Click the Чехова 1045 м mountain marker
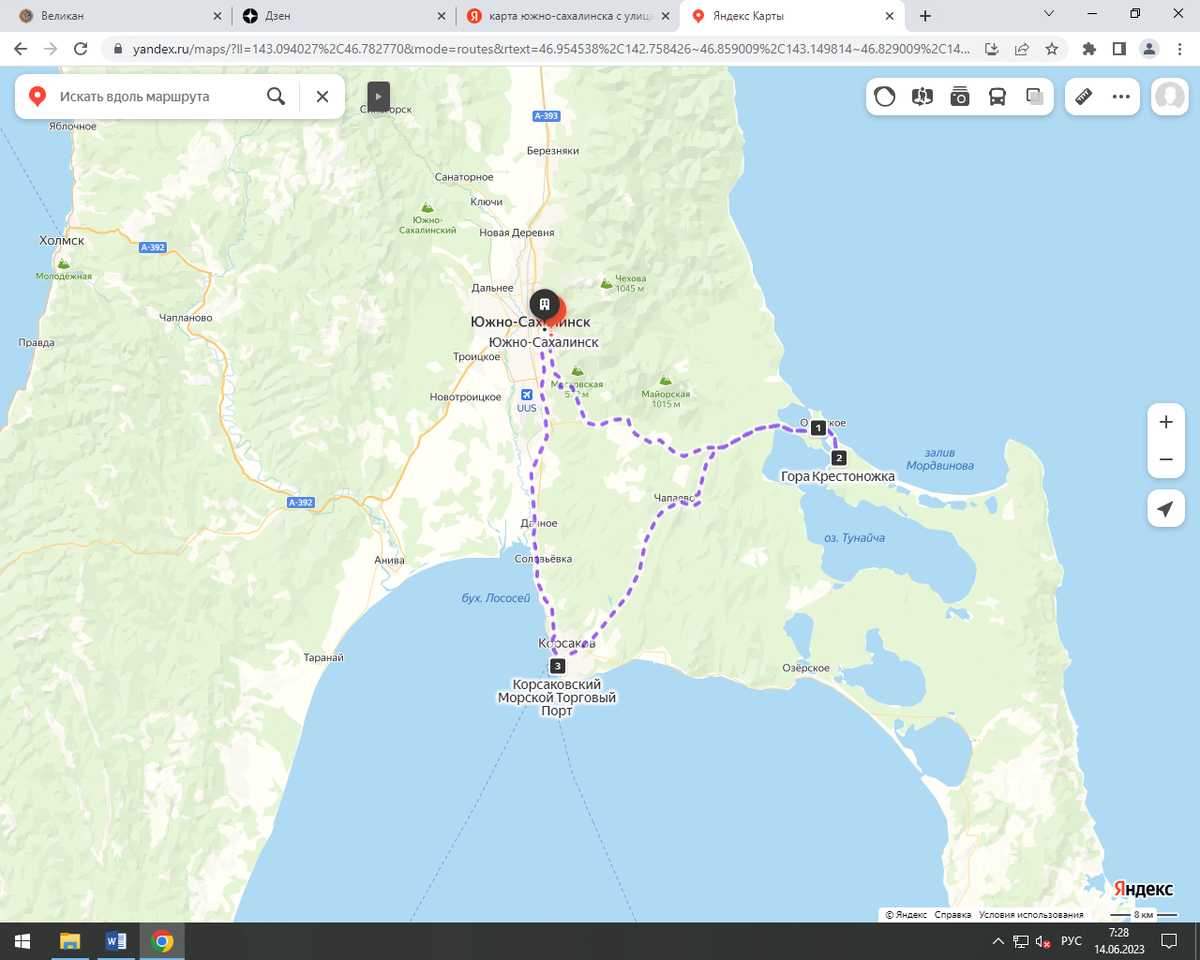Screen dimensions: 1200x960 (x=606, y=284)
